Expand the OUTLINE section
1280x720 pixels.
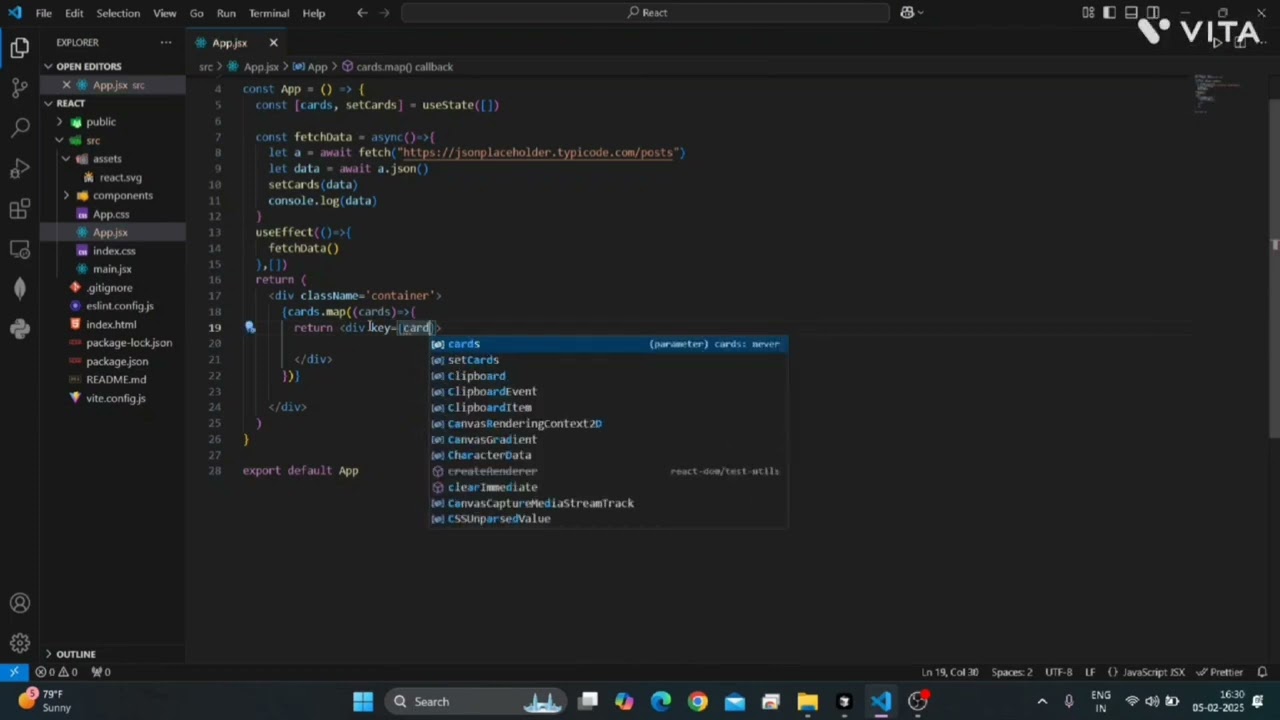point(75,654)
